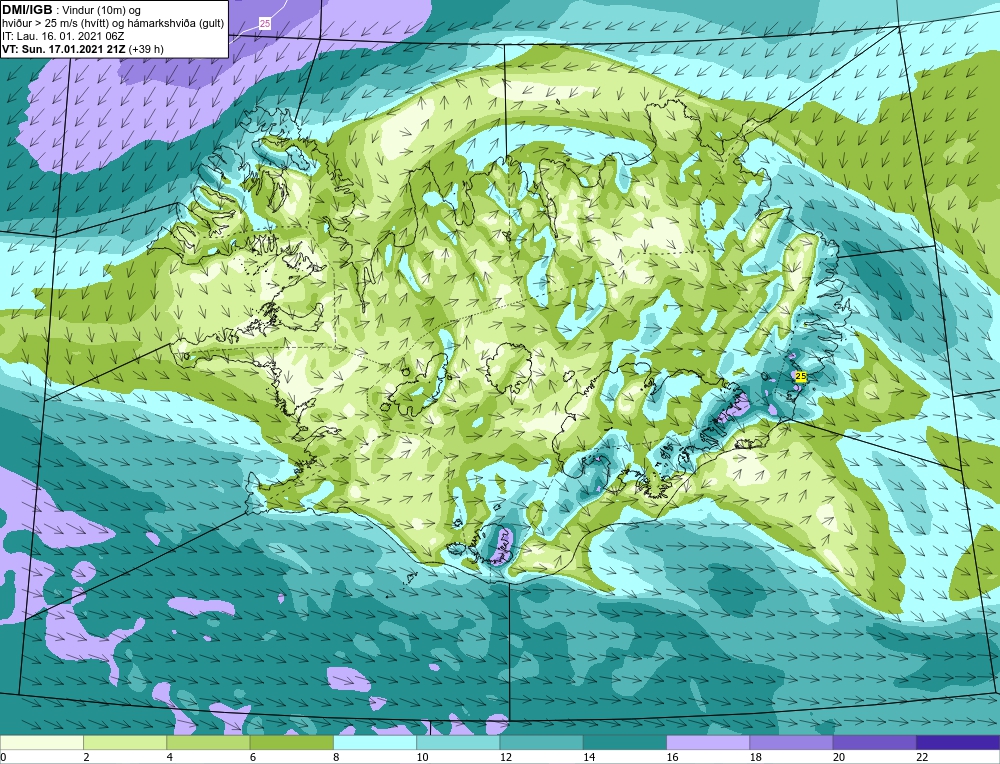
Task: Click the 'VT: Sun. 17.01.2021 21Z' text
Action: (64, 49)
